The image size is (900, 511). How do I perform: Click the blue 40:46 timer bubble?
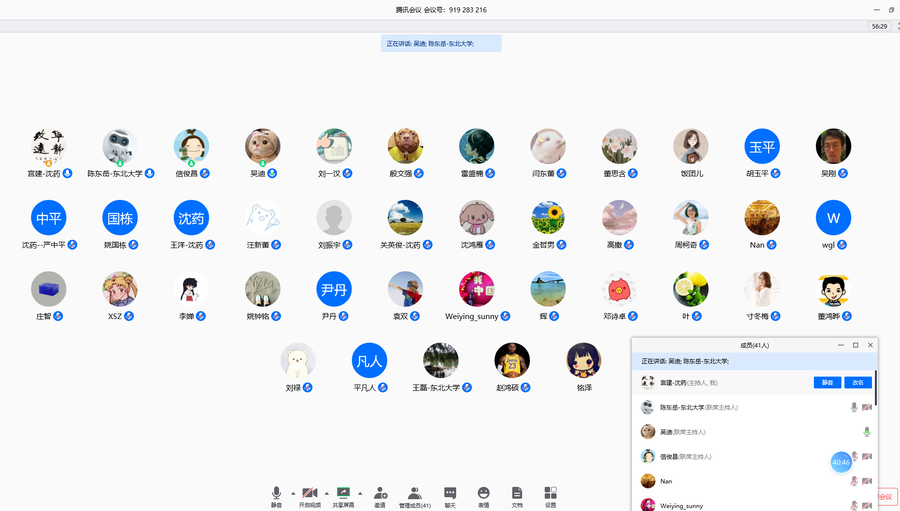(x=841, y=462)
